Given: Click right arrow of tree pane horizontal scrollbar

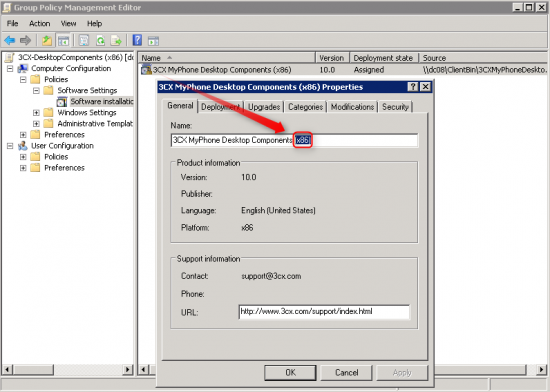Looking at the screenshot, I should pyautogui.click(x=128, y=370).
